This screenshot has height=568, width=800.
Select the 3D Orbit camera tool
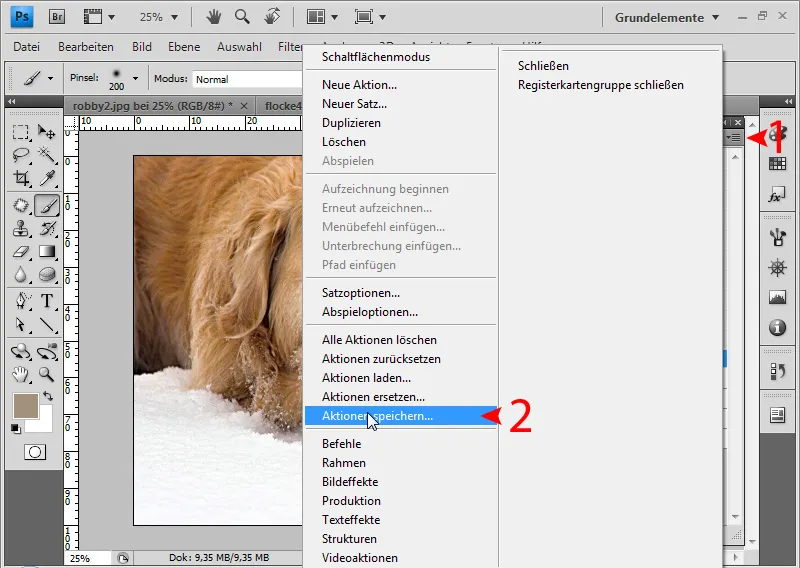(x=47, y=352)
